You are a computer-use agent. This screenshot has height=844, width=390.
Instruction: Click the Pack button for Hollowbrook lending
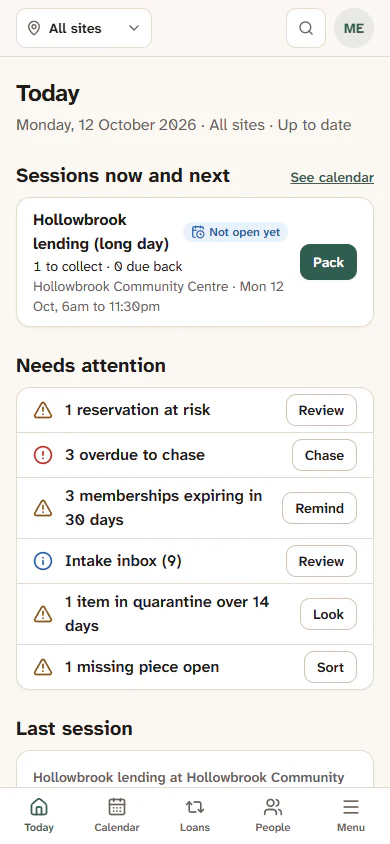pyautogui.click(x=328, y=262)
